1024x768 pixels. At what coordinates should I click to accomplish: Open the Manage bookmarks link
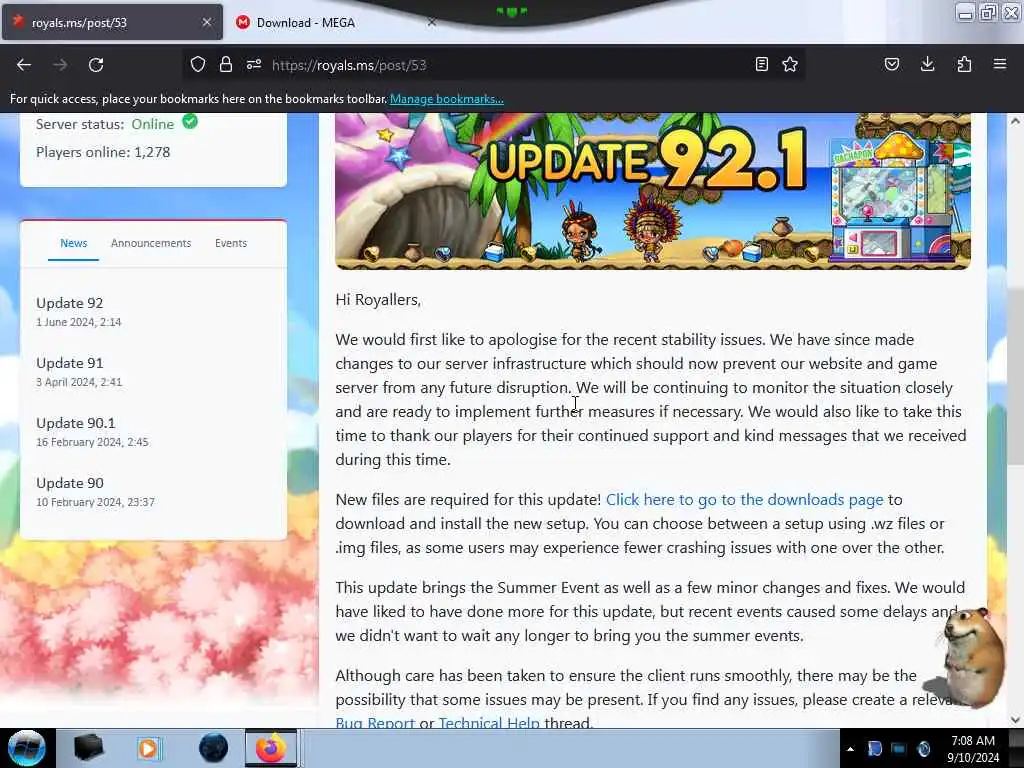coord(447,99)
